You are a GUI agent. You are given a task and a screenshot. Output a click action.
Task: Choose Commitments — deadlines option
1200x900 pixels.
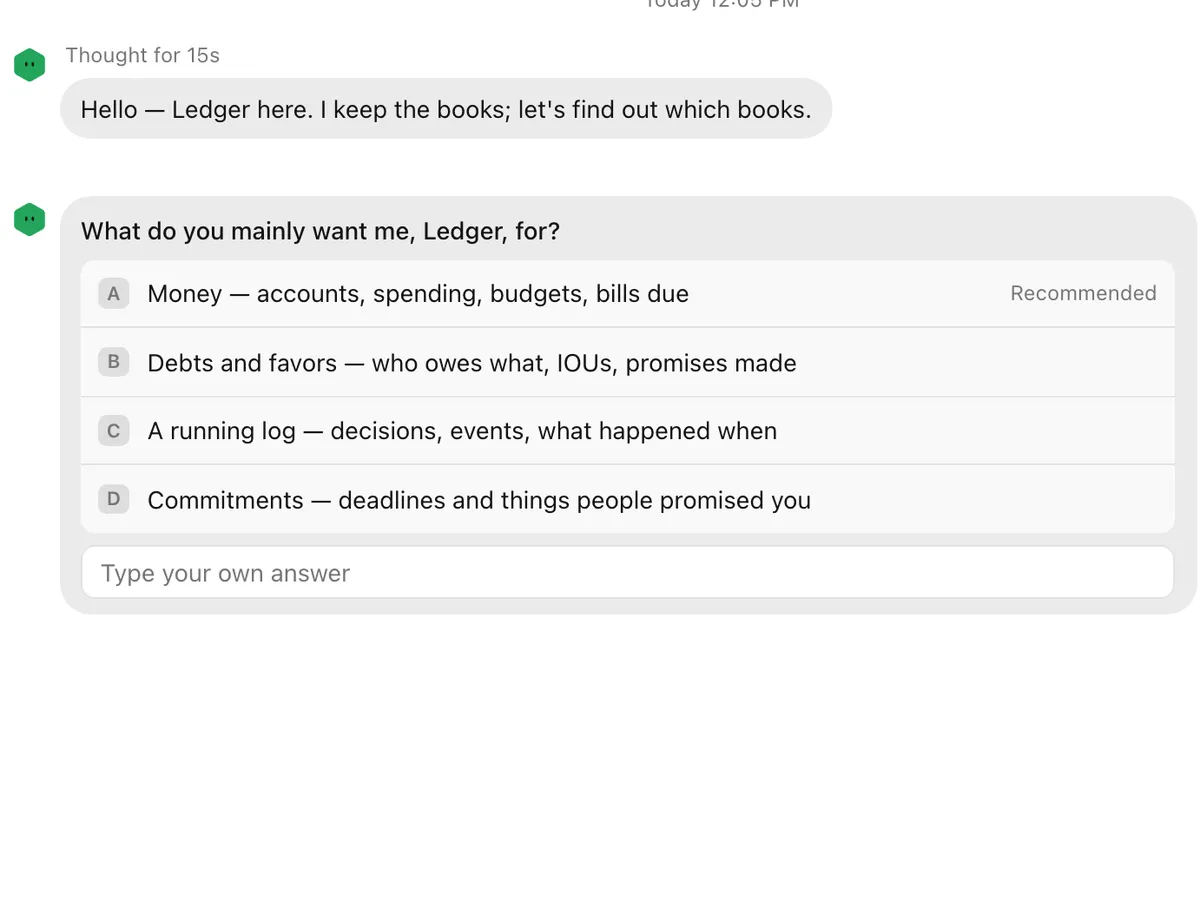[627, 499]
